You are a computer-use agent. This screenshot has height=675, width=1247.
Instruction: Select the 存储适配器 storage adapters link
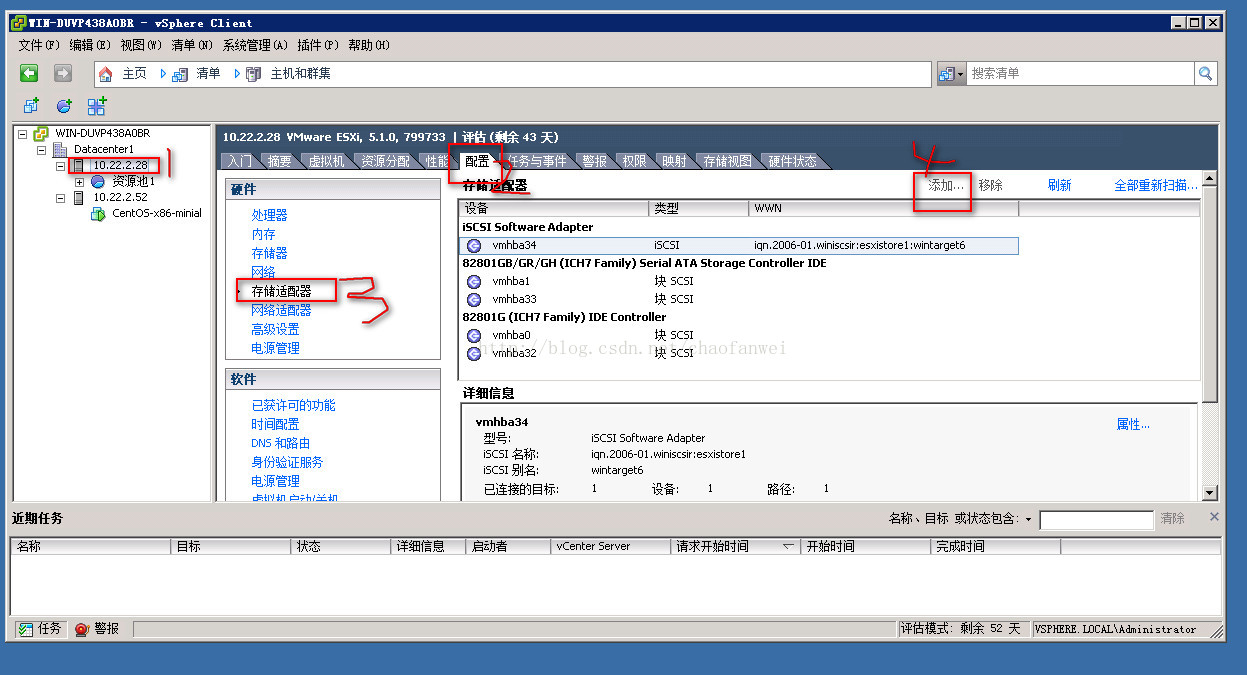(x=281, y=291)
